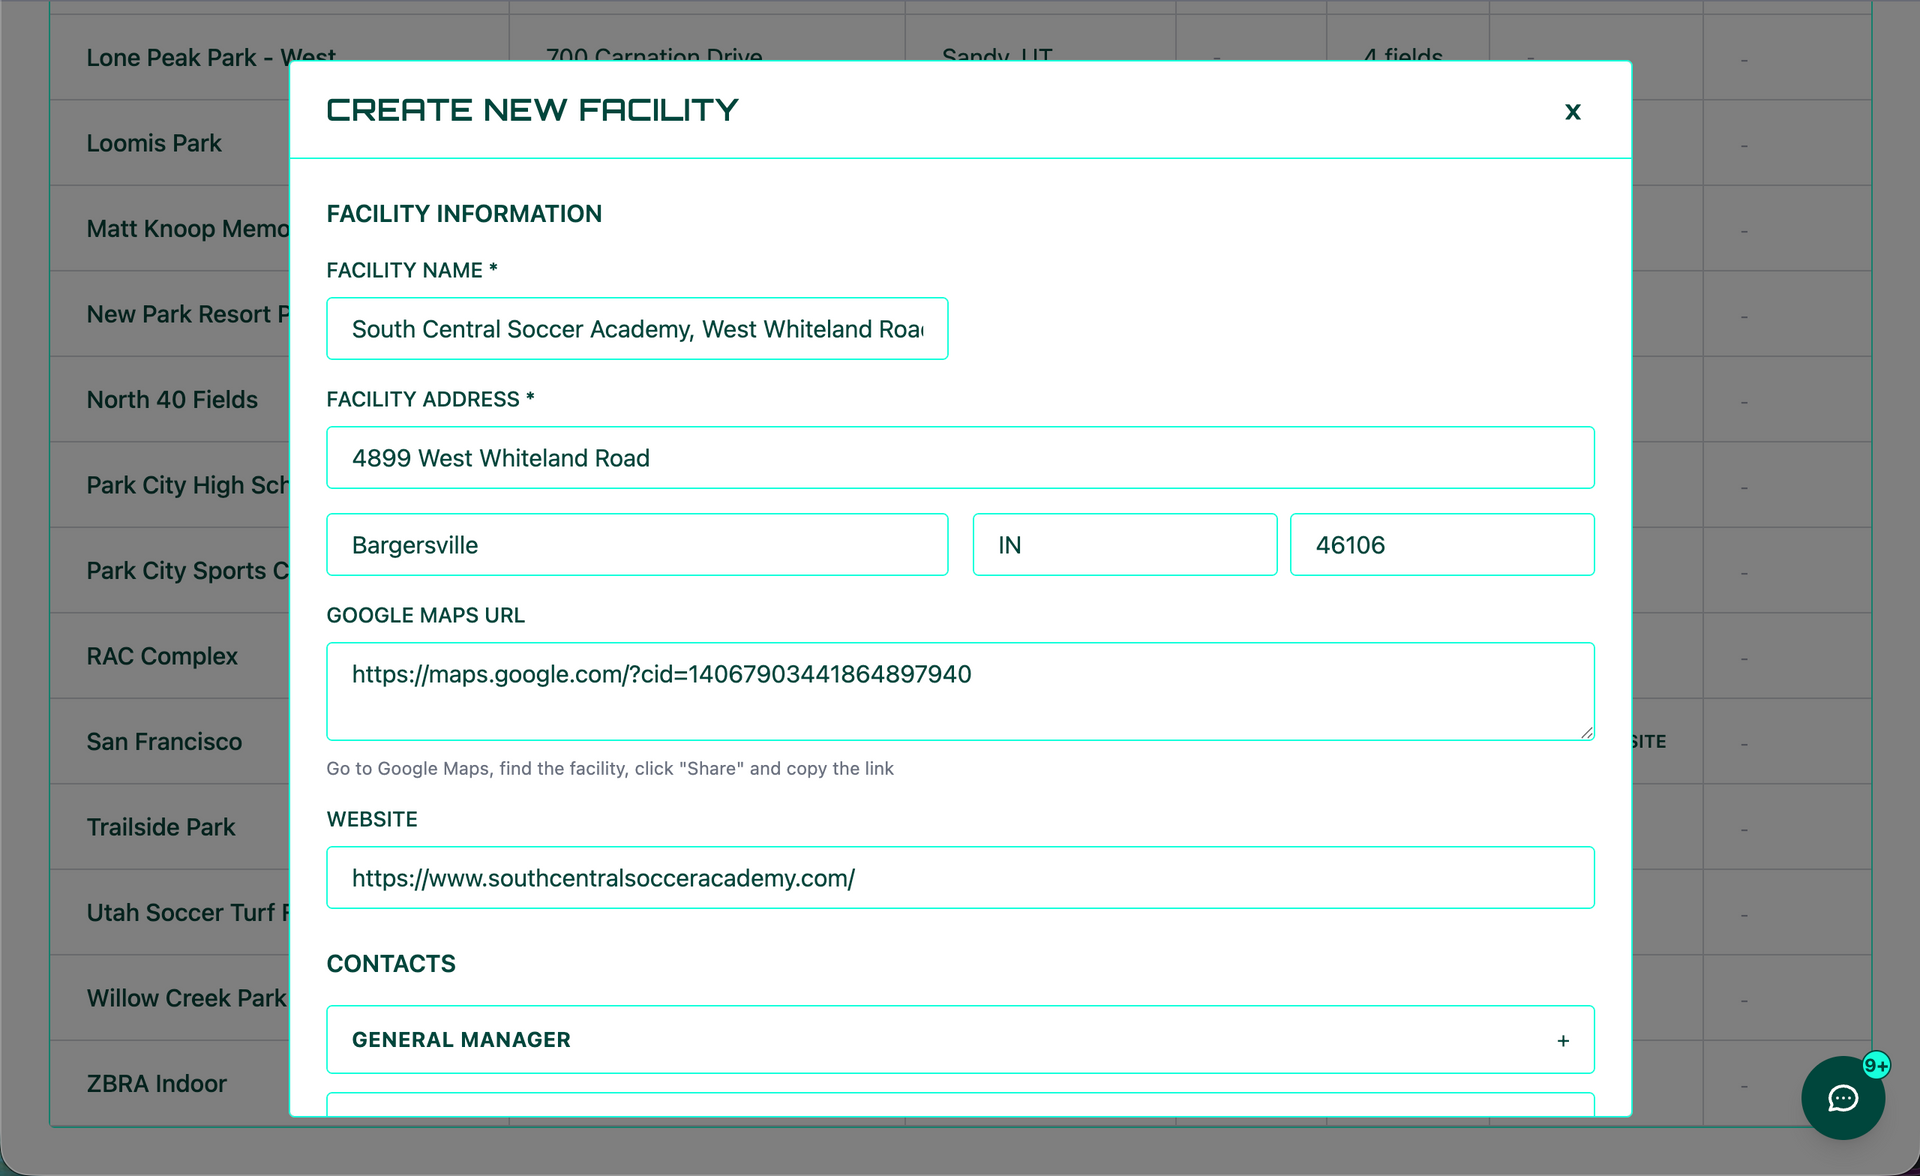
Task: Open ZBRA Indoor row
Action: point(157,1084)
